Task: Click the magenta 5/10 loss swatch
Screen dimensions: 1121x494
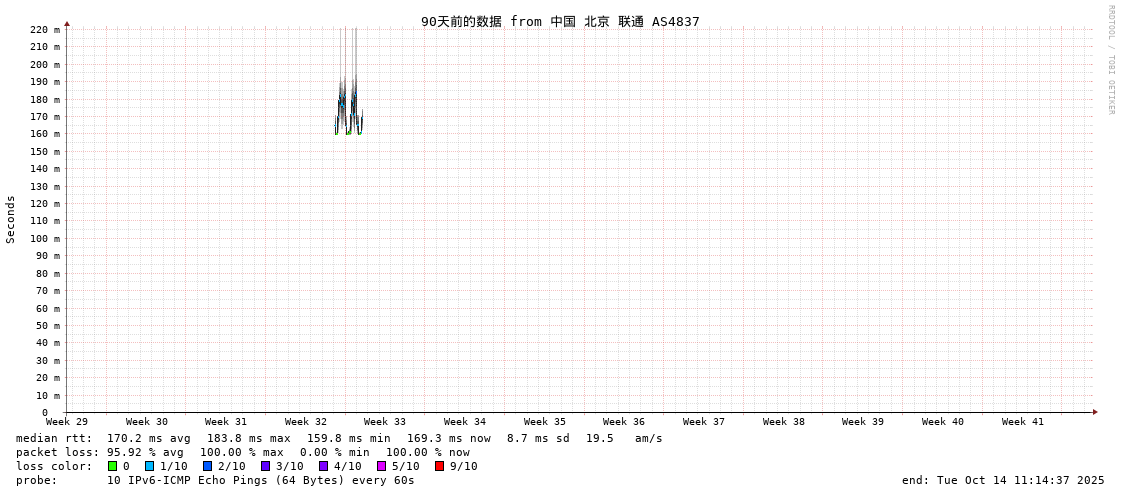Action: [382, 466]
